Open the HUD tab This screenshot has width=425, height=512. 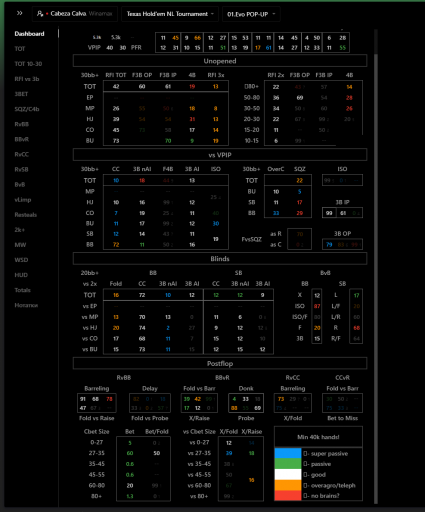pos(21,275)
